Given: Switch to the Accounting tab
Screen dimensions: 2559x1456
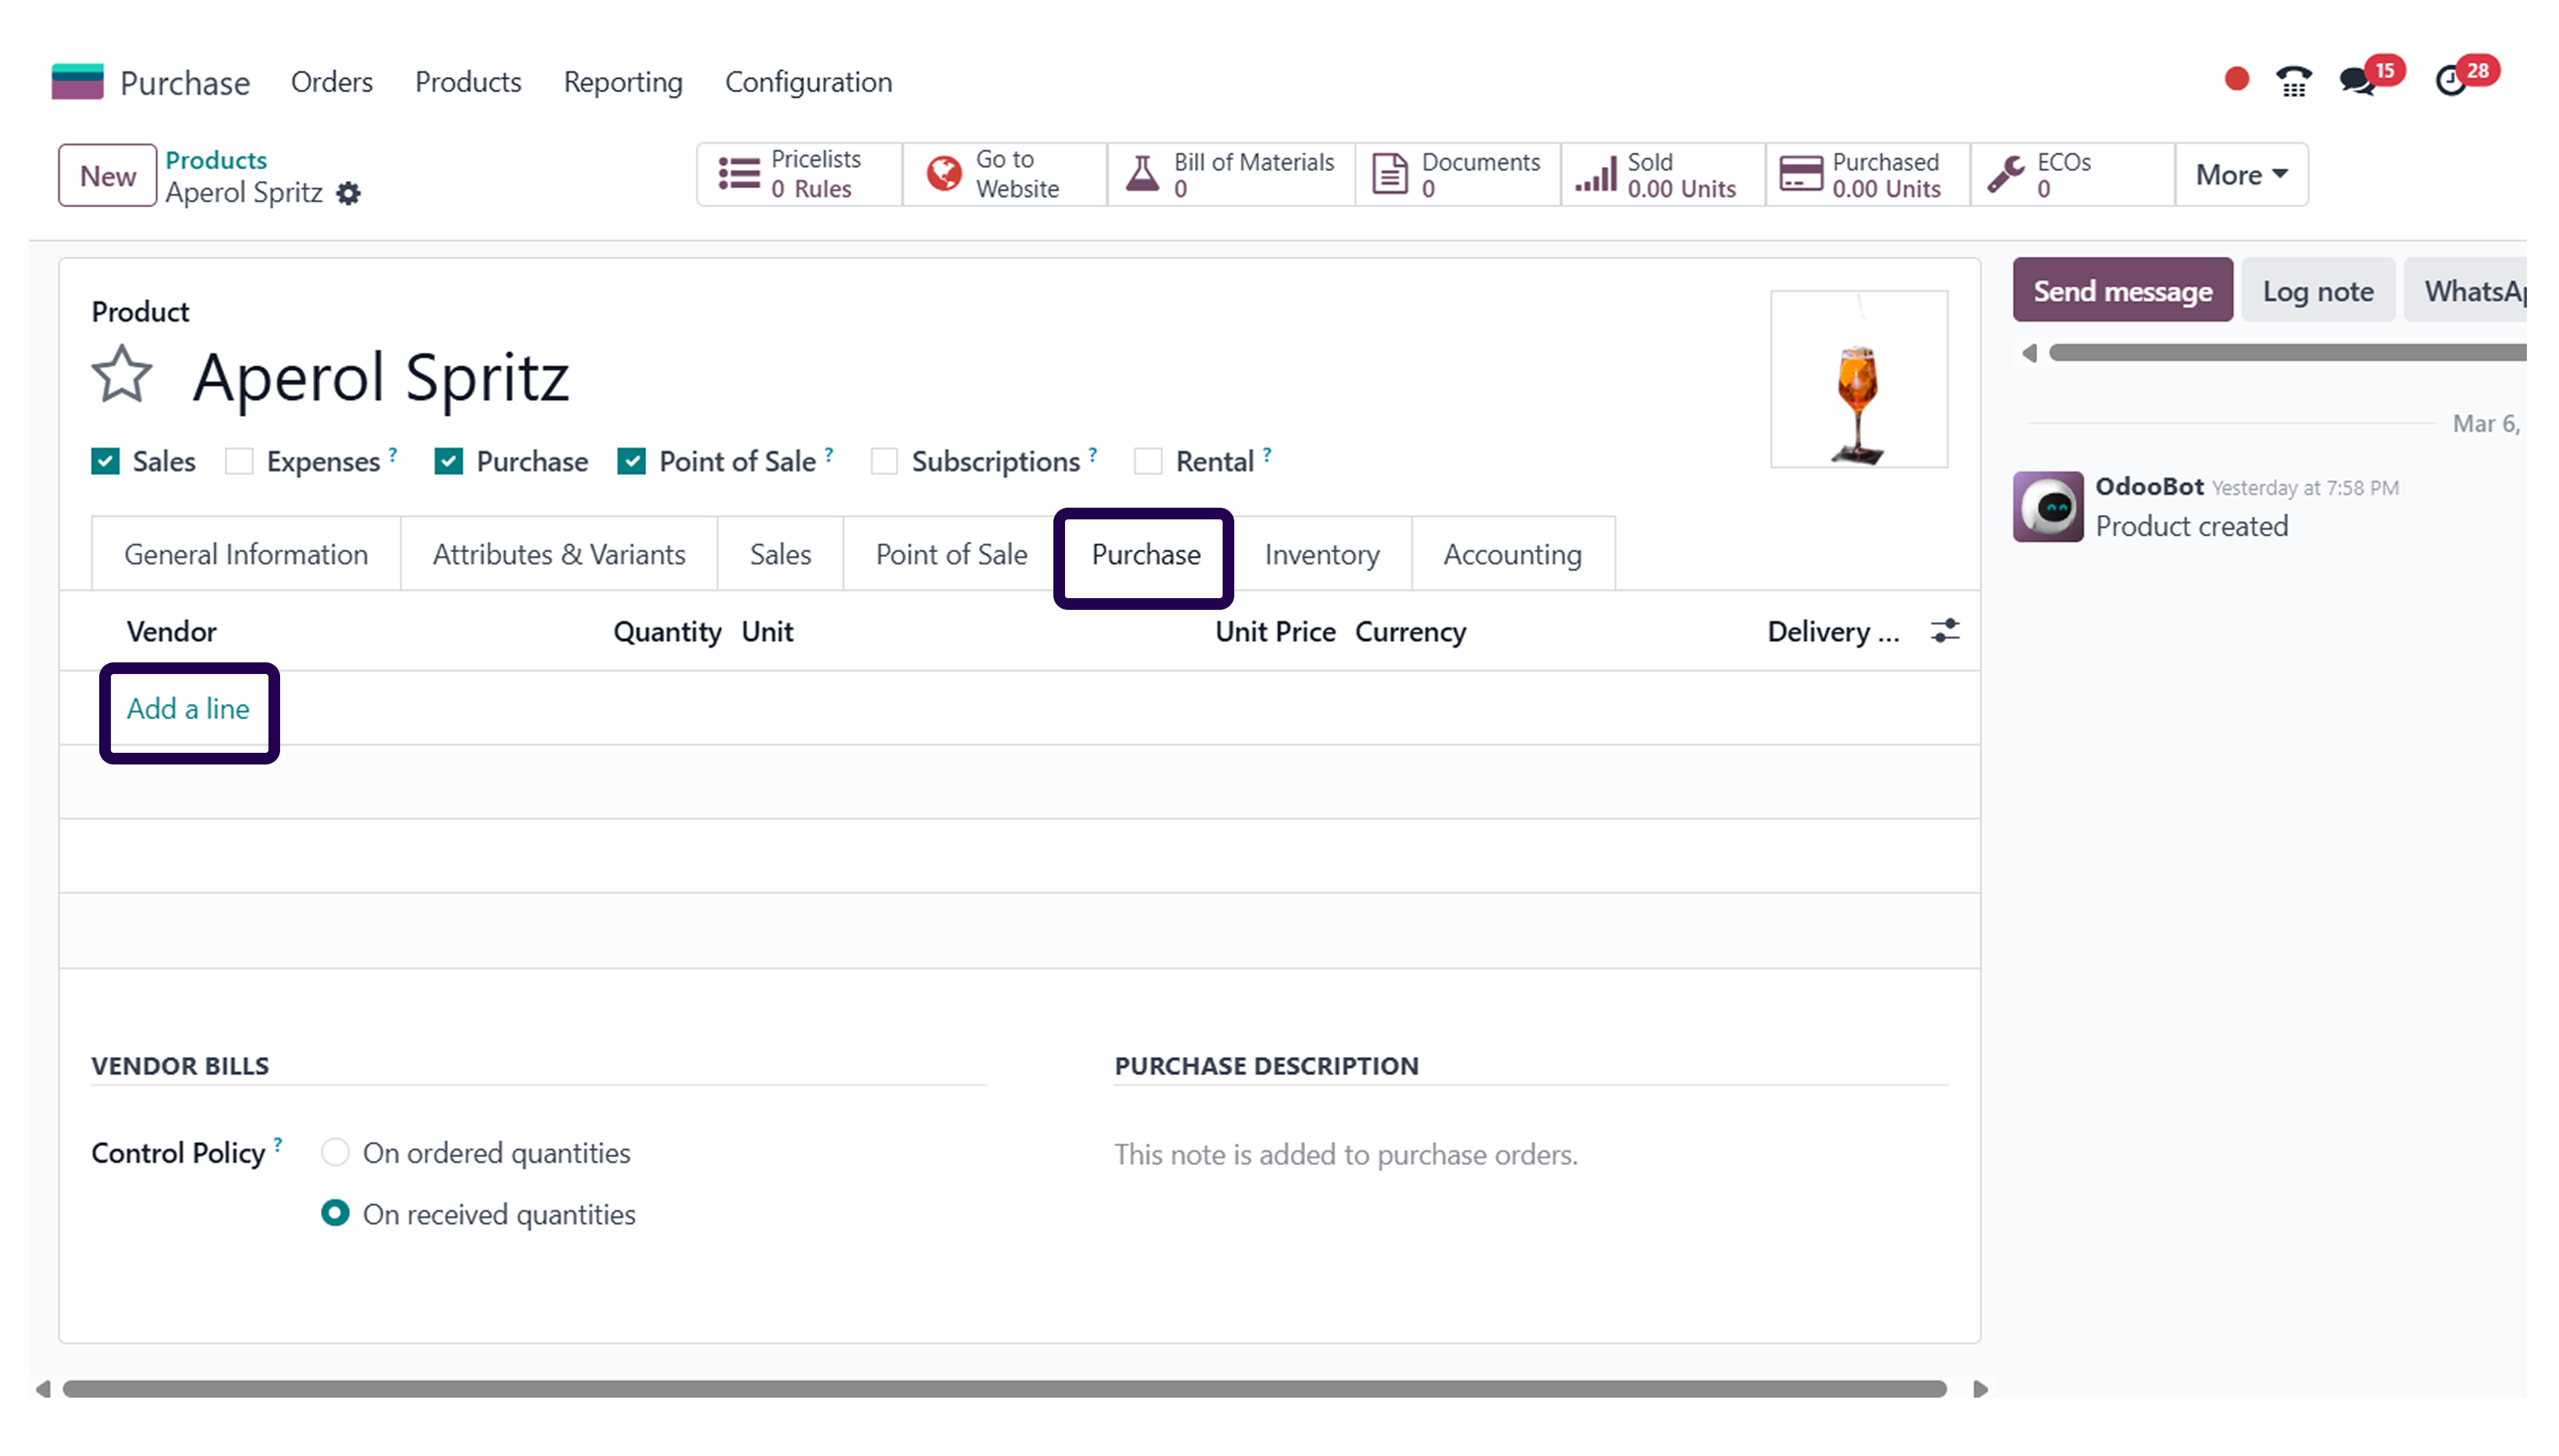Looking at the screenshot, I should click(1512, 554).
